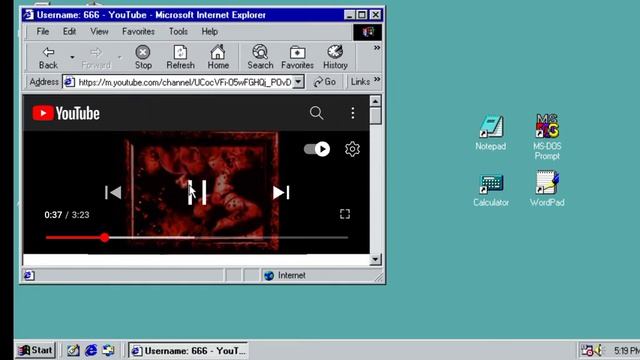Open the File menu
The height and width of the screenshot is (360, 640).
point(42,31)
